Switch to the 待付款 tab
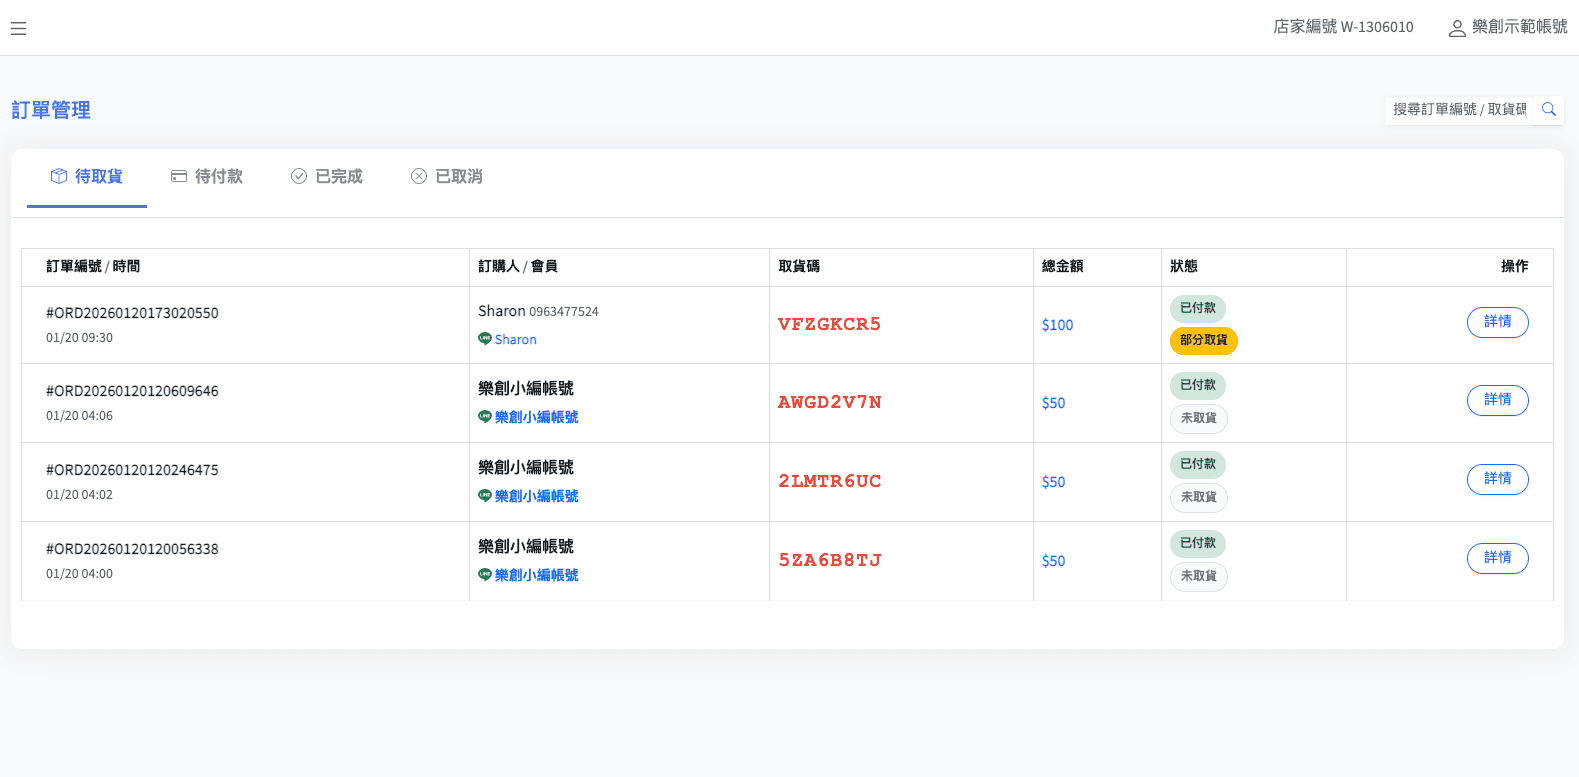The height and width of the screenshot is (777, 1579). tap(207, 177)
